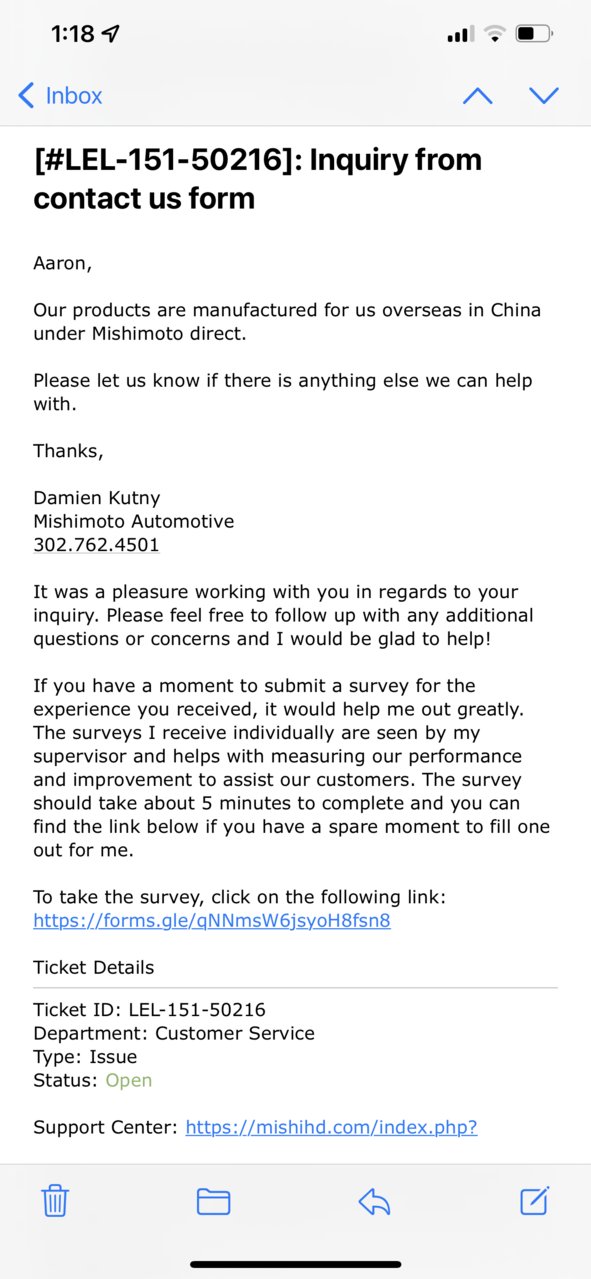Go back to the Inbox
The height and width of the screenshot is (1279, 591).
coord(60,96)
